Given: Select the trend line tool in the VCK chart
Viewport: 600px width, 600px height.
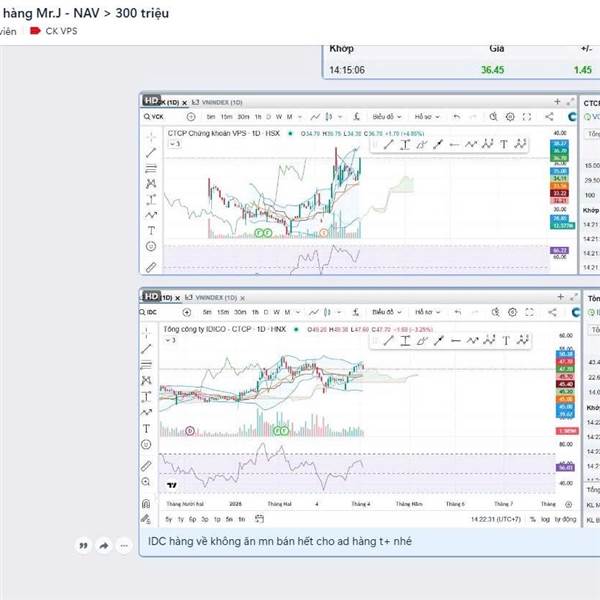Looking at the screenshot, I should [151, 152].
